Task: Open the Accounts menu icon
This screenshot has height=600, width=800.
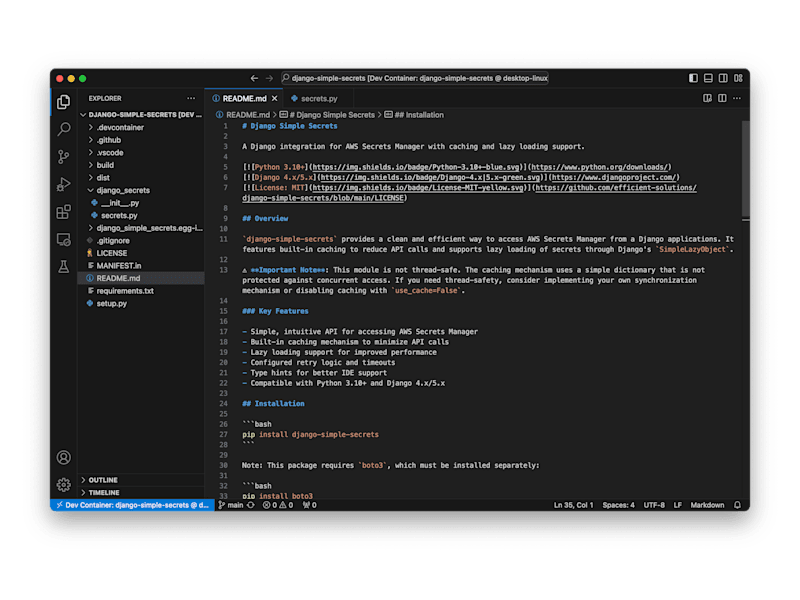Action: 64,458
